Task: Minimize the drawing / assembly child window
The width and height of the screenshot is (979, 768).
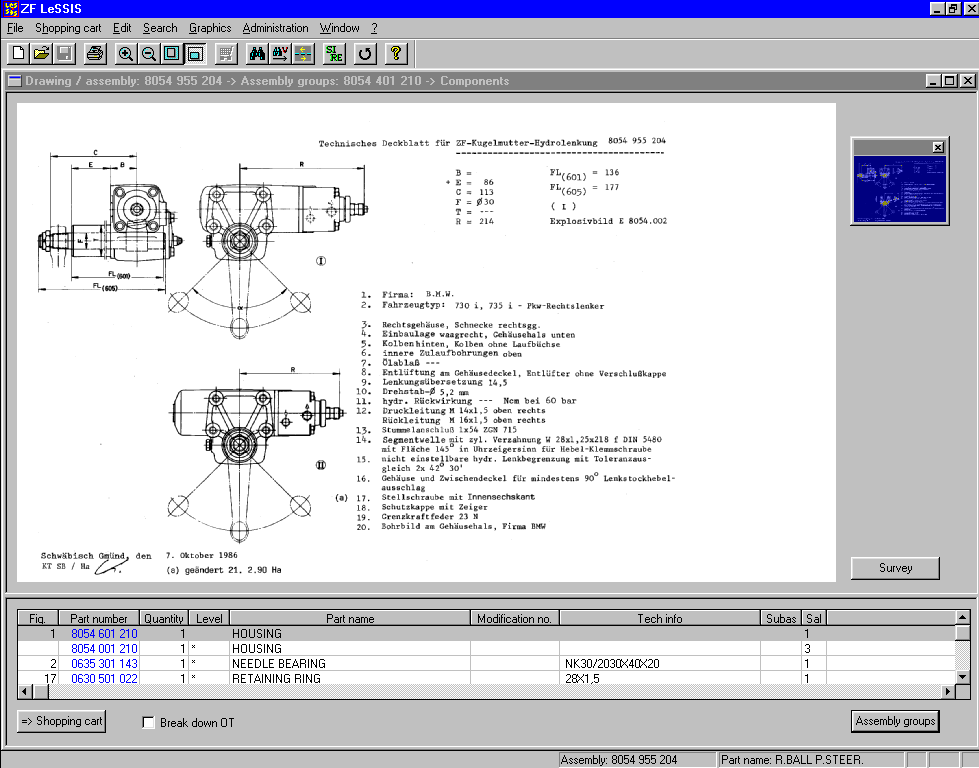Action: pos(933,81)
